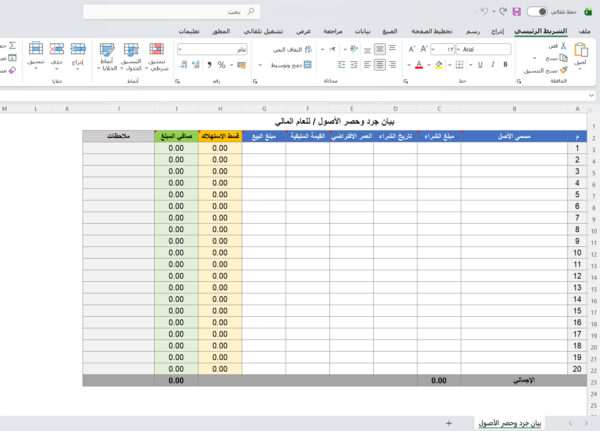Click the Cut scissors icon

point(563,46)
